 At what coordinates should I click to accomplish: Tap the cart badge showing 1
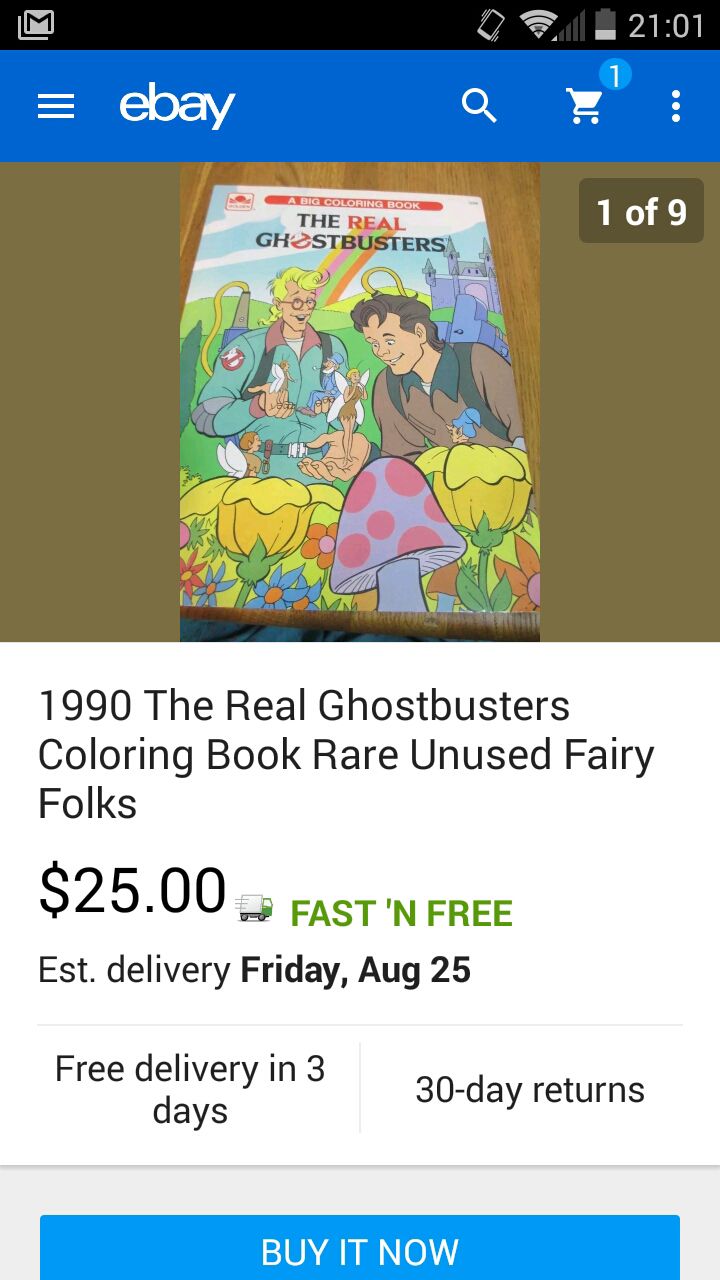pyautogui.click(x=614, y=75)
